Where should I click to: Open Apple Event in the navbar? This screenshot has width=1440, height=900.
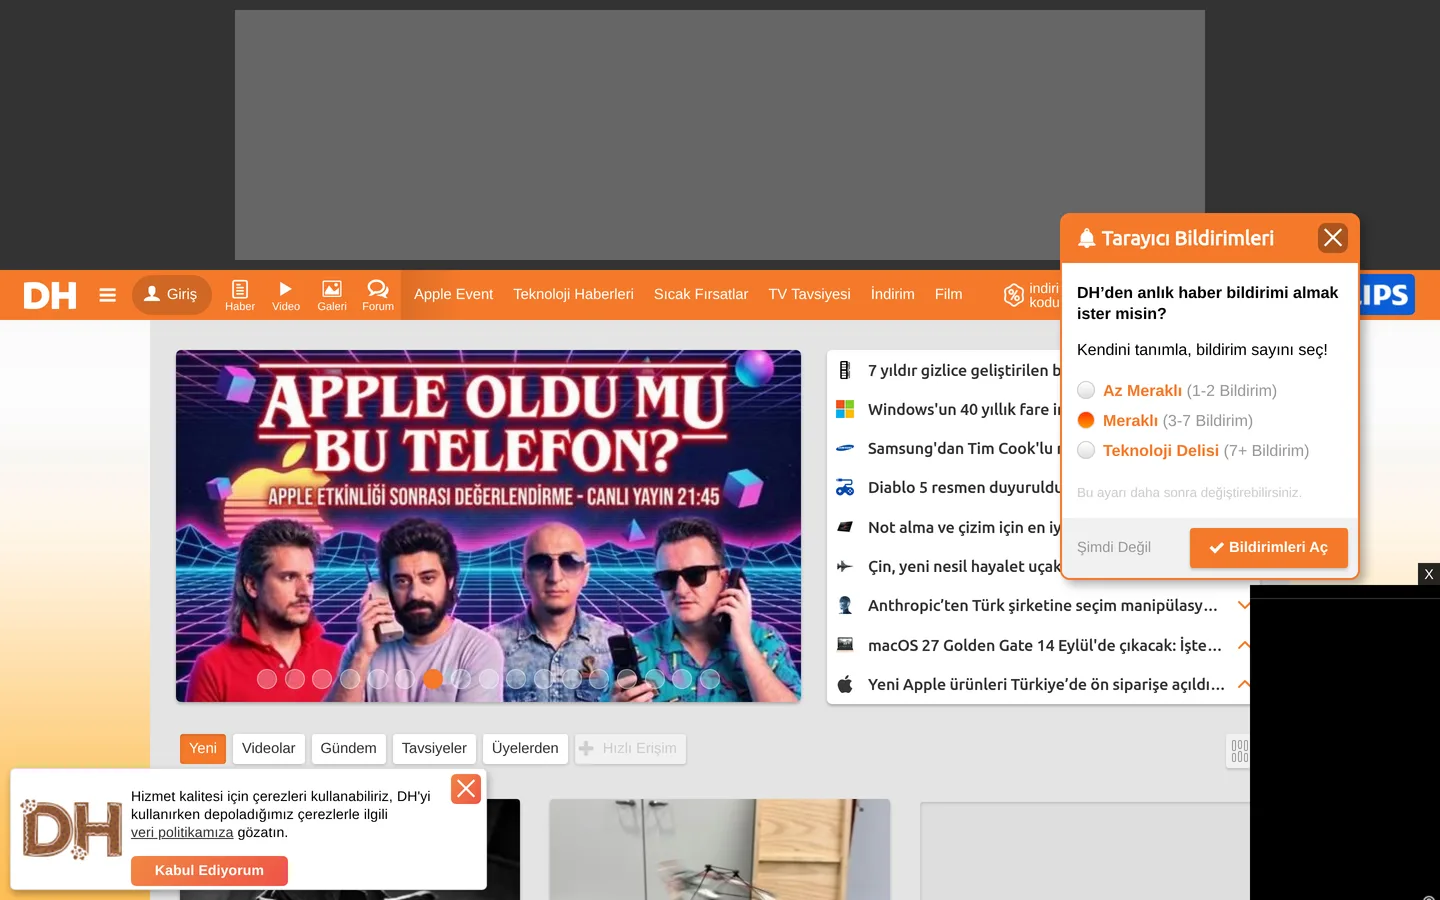[453, 294]
